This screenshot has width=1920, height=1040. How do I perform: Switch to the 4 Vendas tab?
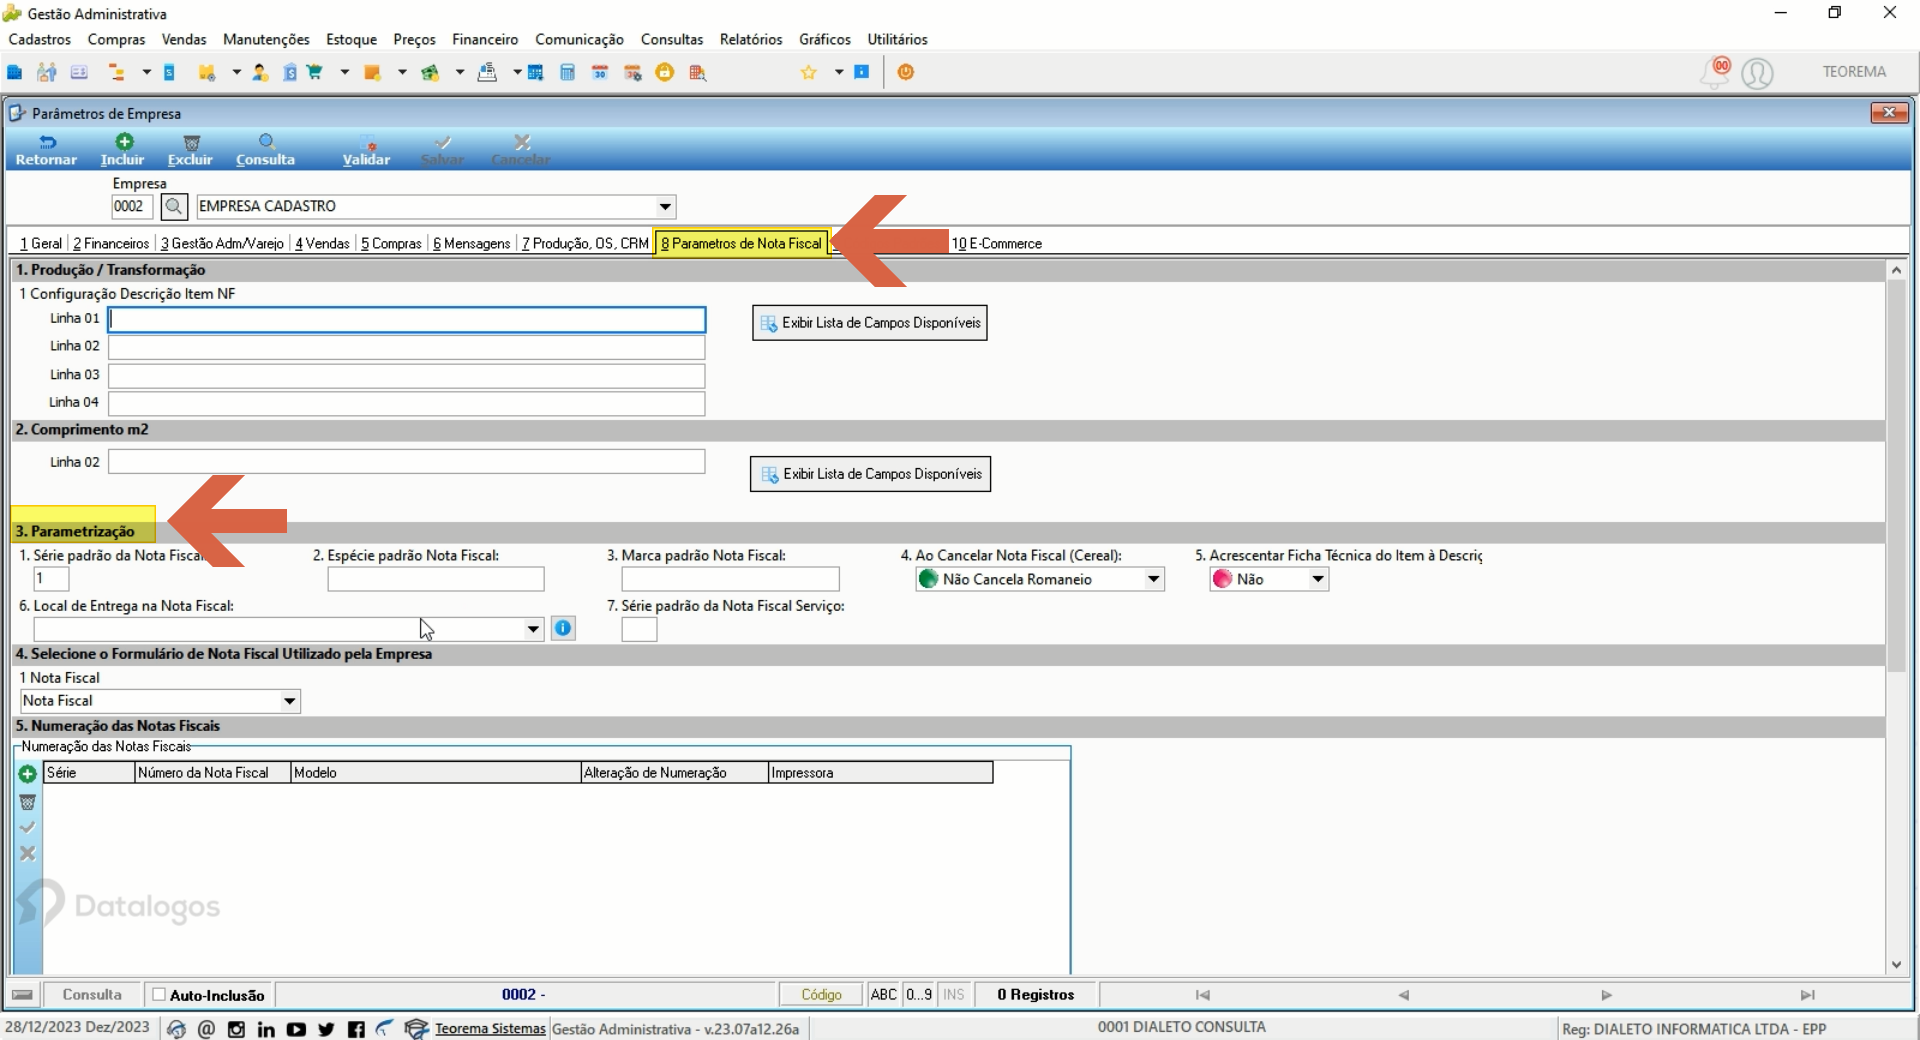tap(322, 243)
